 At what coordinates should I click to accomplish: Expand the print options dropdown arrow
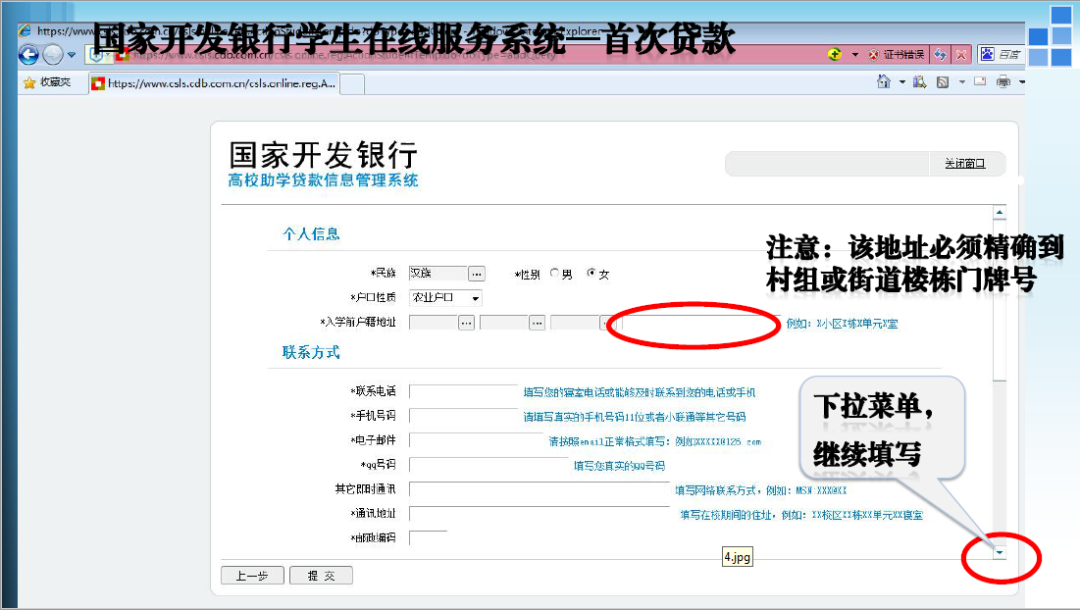coord(1021,83)
